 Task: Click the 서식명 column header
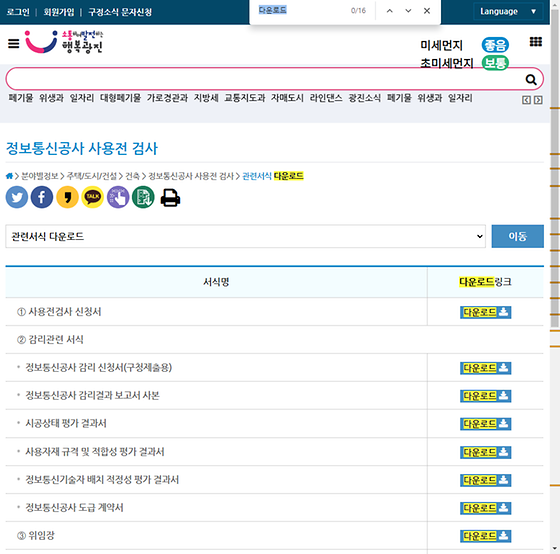[x=216, y=282]
